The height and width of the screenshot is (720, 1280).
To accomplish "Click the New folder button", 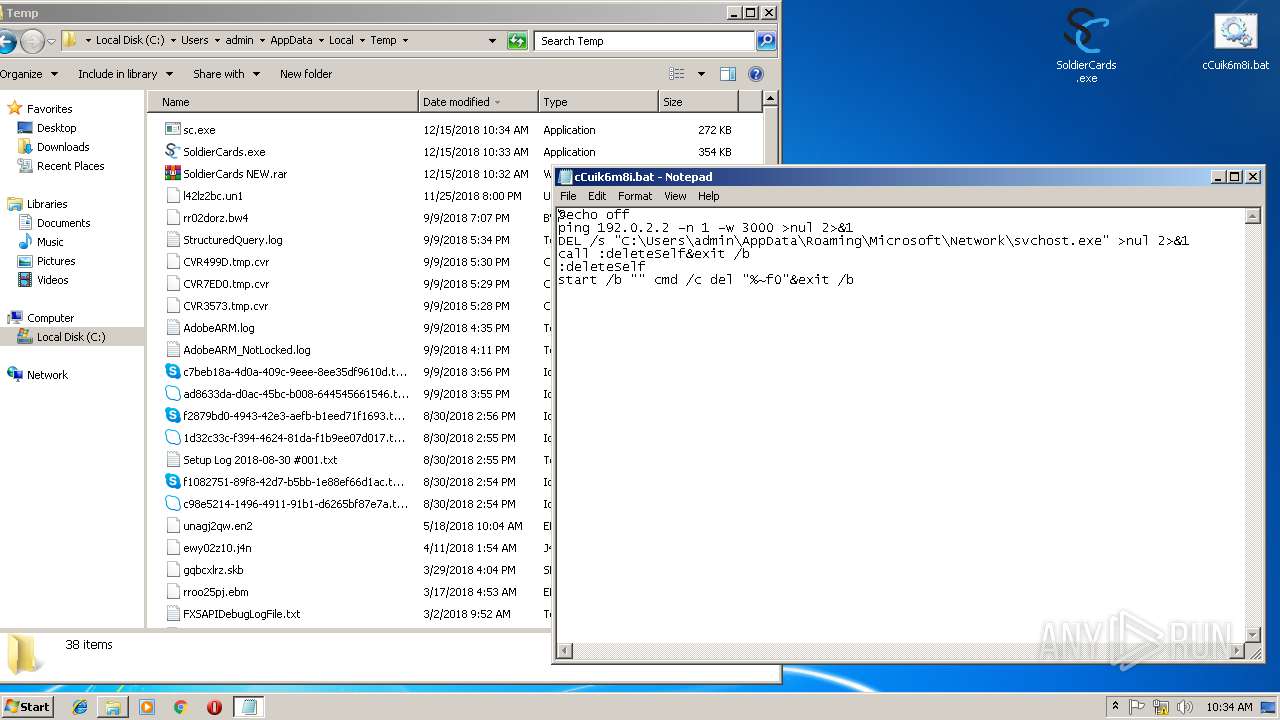I will tap(306, 74).
